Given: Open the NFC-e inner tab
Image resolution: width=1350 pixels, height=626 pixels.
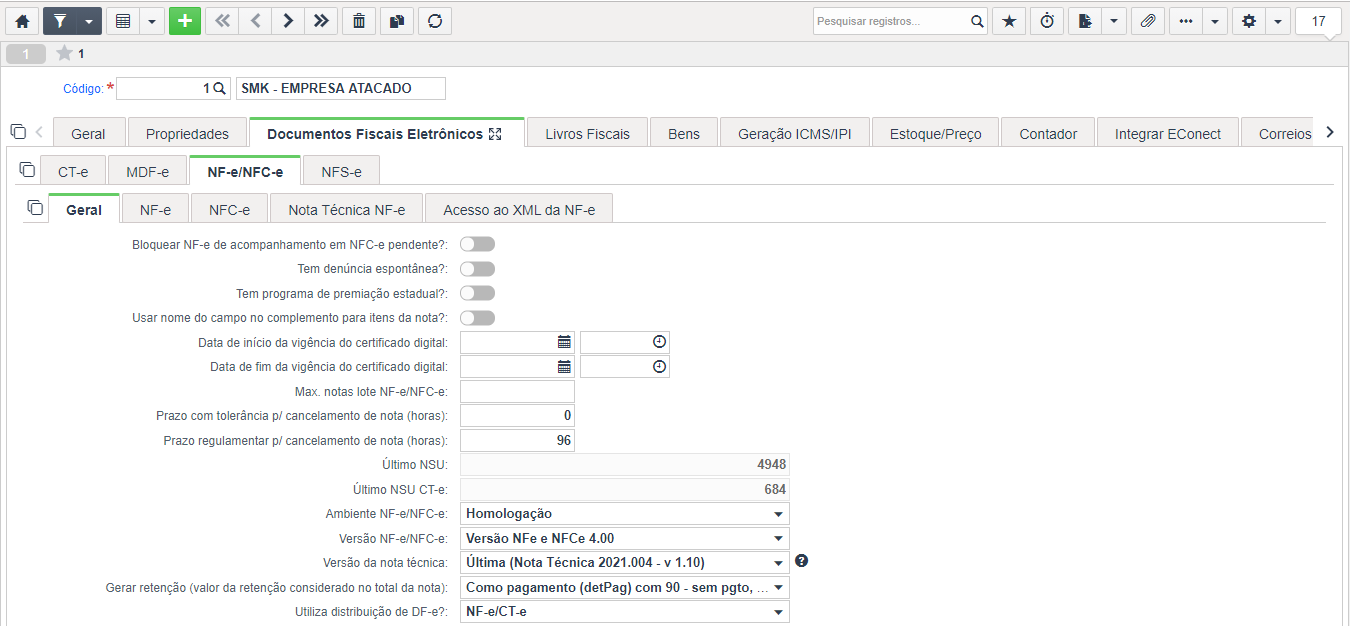Looking at the screenshot, I should click(229, 209).
